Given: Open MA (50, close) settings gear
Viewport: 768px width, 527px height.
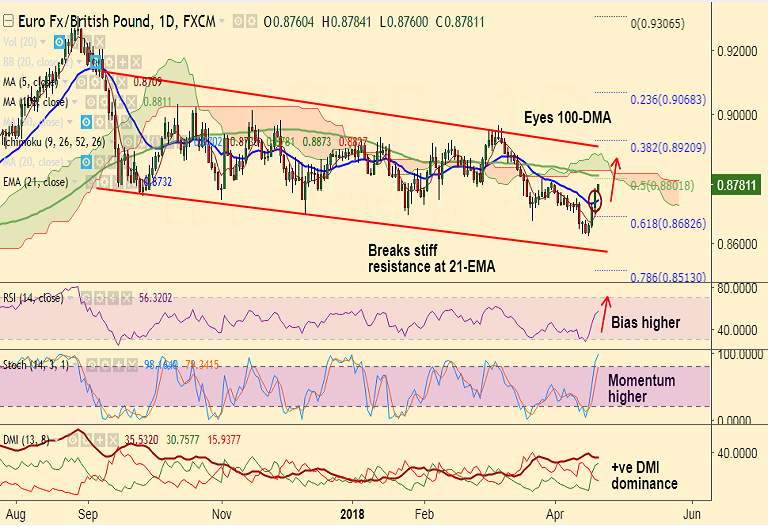Looking at the screenshot, I should [100, 122].
